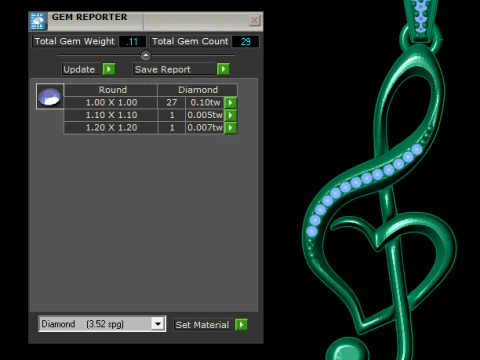Image resolution: width=480 pixels, height=360 pixels.
Task: Close the Gem Reporter window
Action: point(254,21)
